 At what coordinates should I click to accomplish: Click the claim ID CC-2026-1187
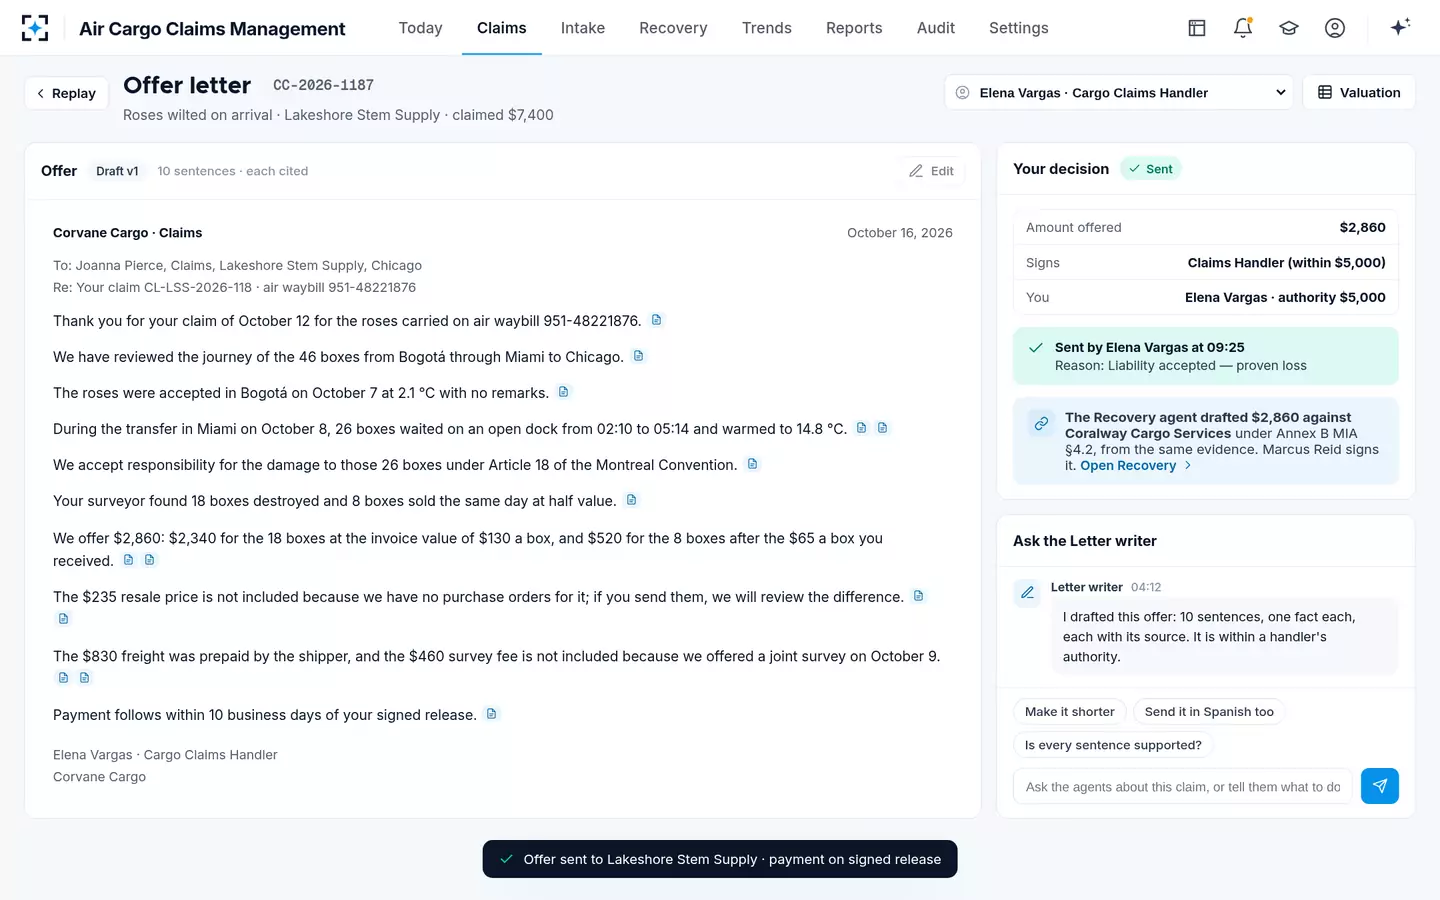323,85
